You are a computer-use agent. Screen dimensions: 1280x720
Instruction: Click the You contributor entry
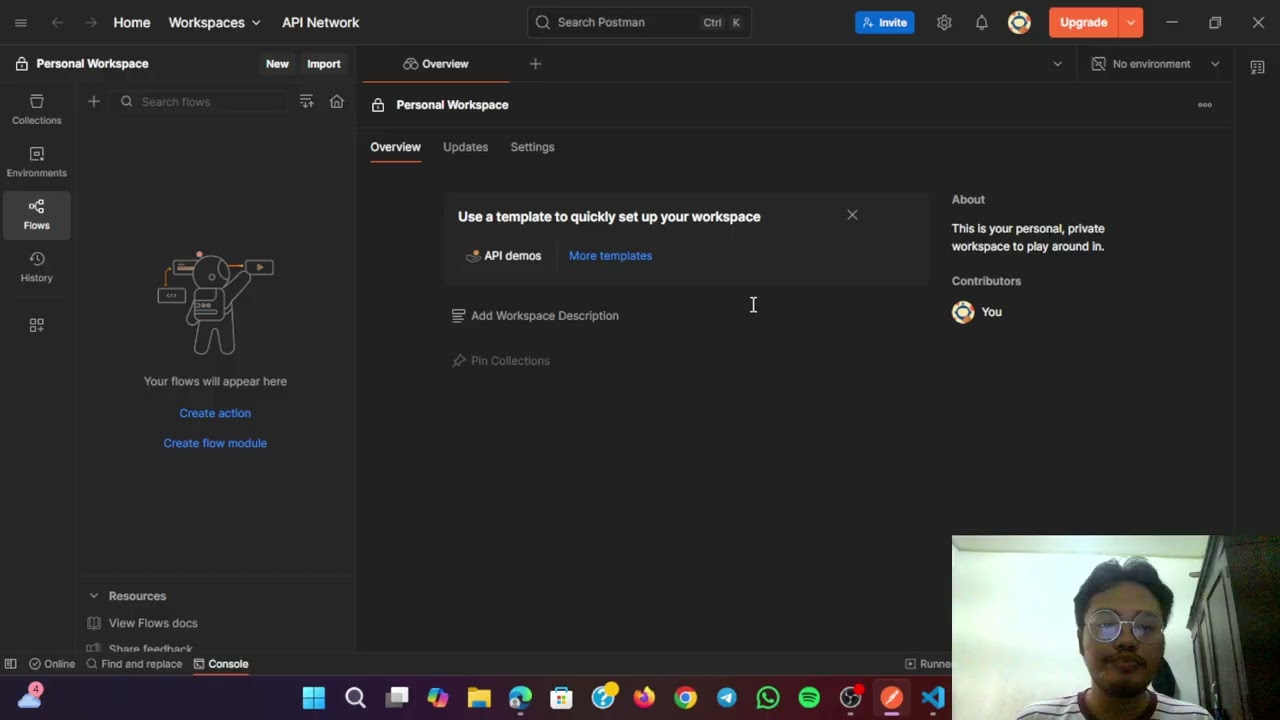(x=977, y=312)
